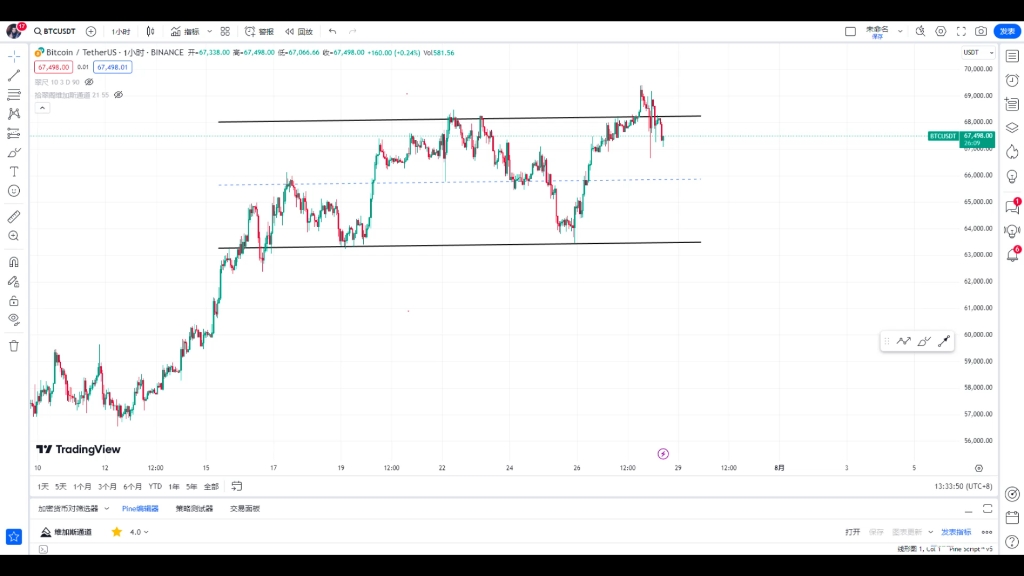Screen dimensions: 1024x576
Task: Open the alerts bell panel
Action: tap(1012, 255)
